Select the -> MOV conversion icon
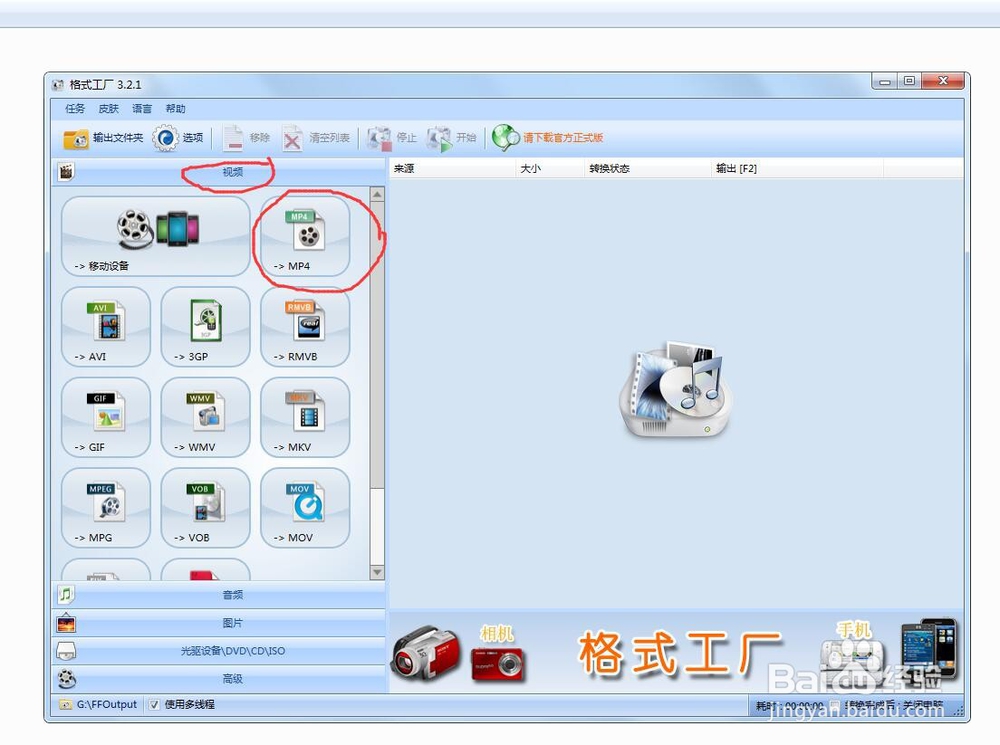 tap(305, 508)
